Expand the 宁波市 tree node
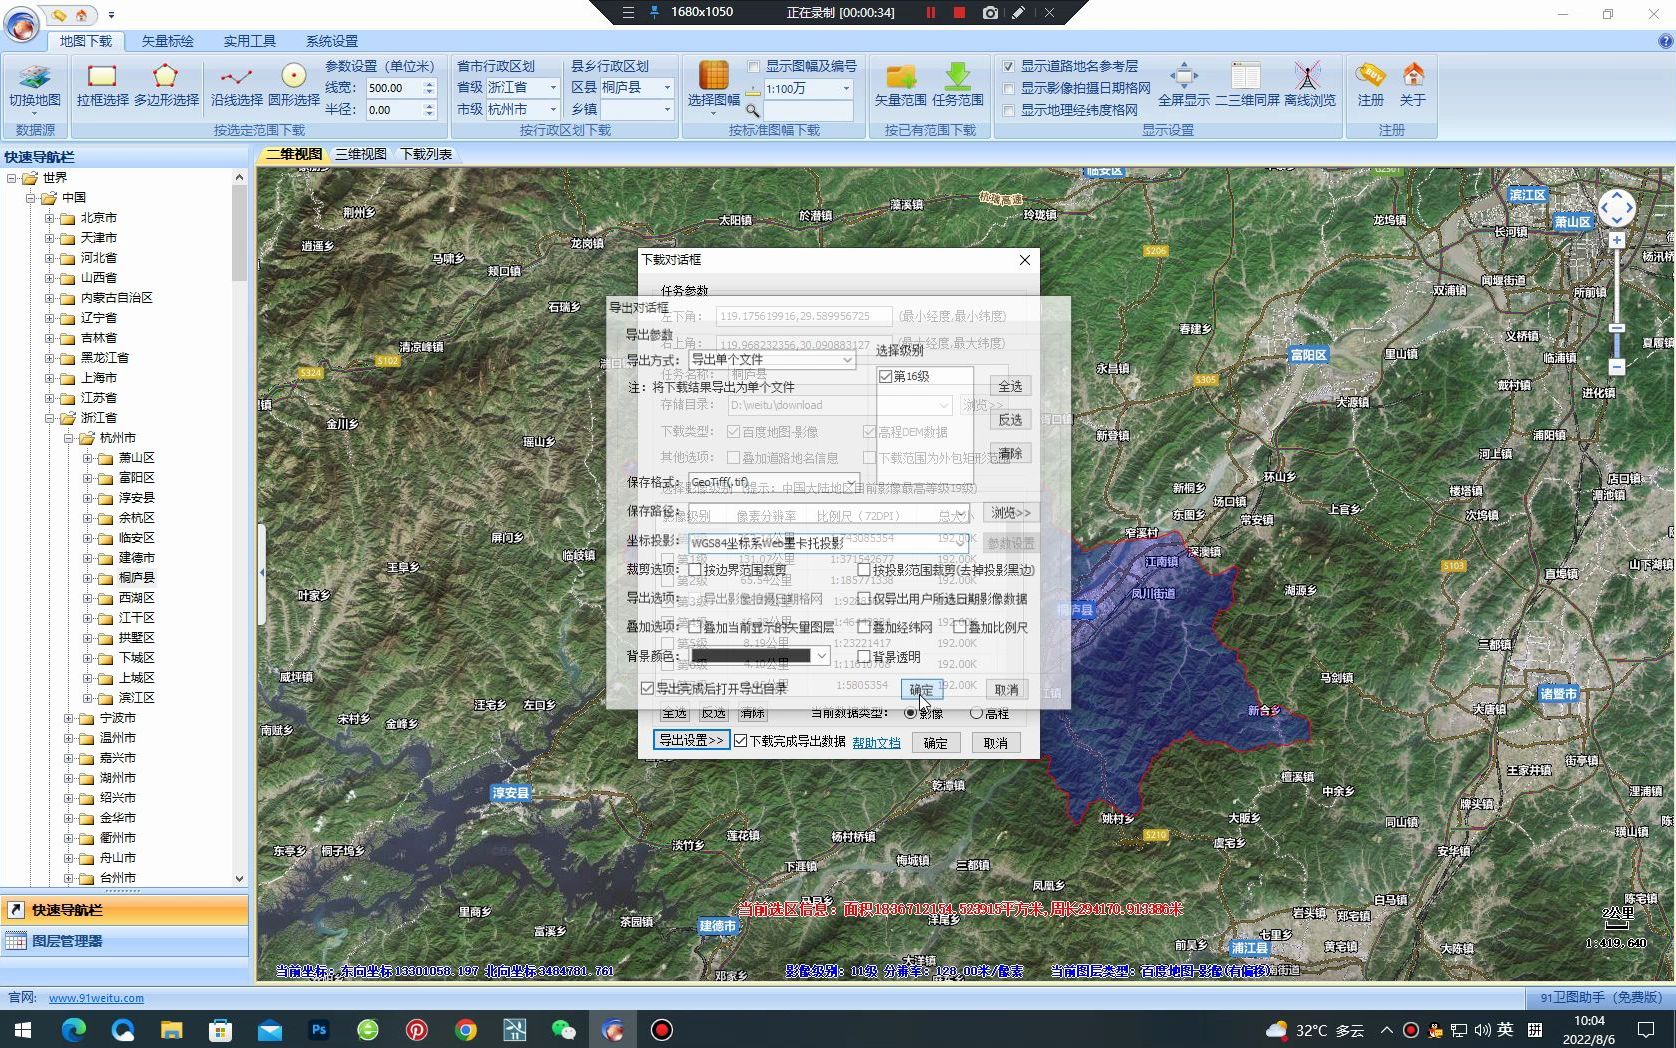1676x1048 pixels. tap(69, 718)
